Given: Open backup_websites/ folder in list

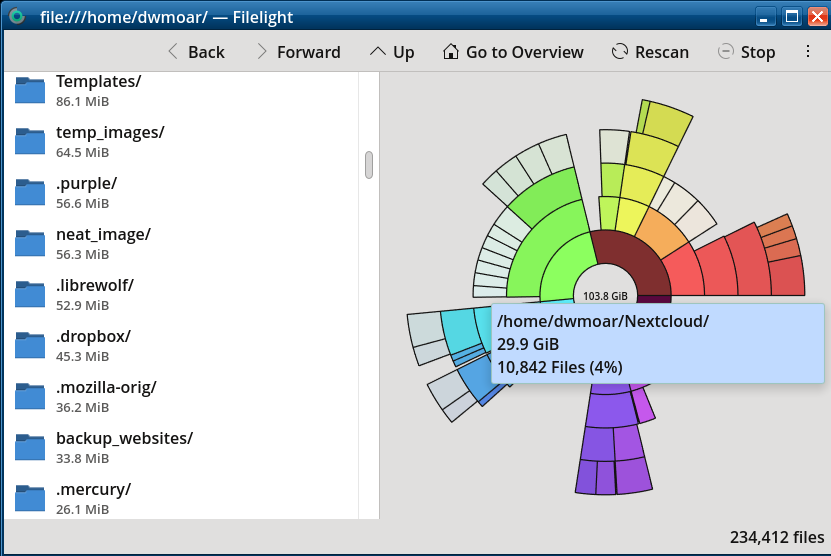Looking at the screenshot, I should (123, 439).
